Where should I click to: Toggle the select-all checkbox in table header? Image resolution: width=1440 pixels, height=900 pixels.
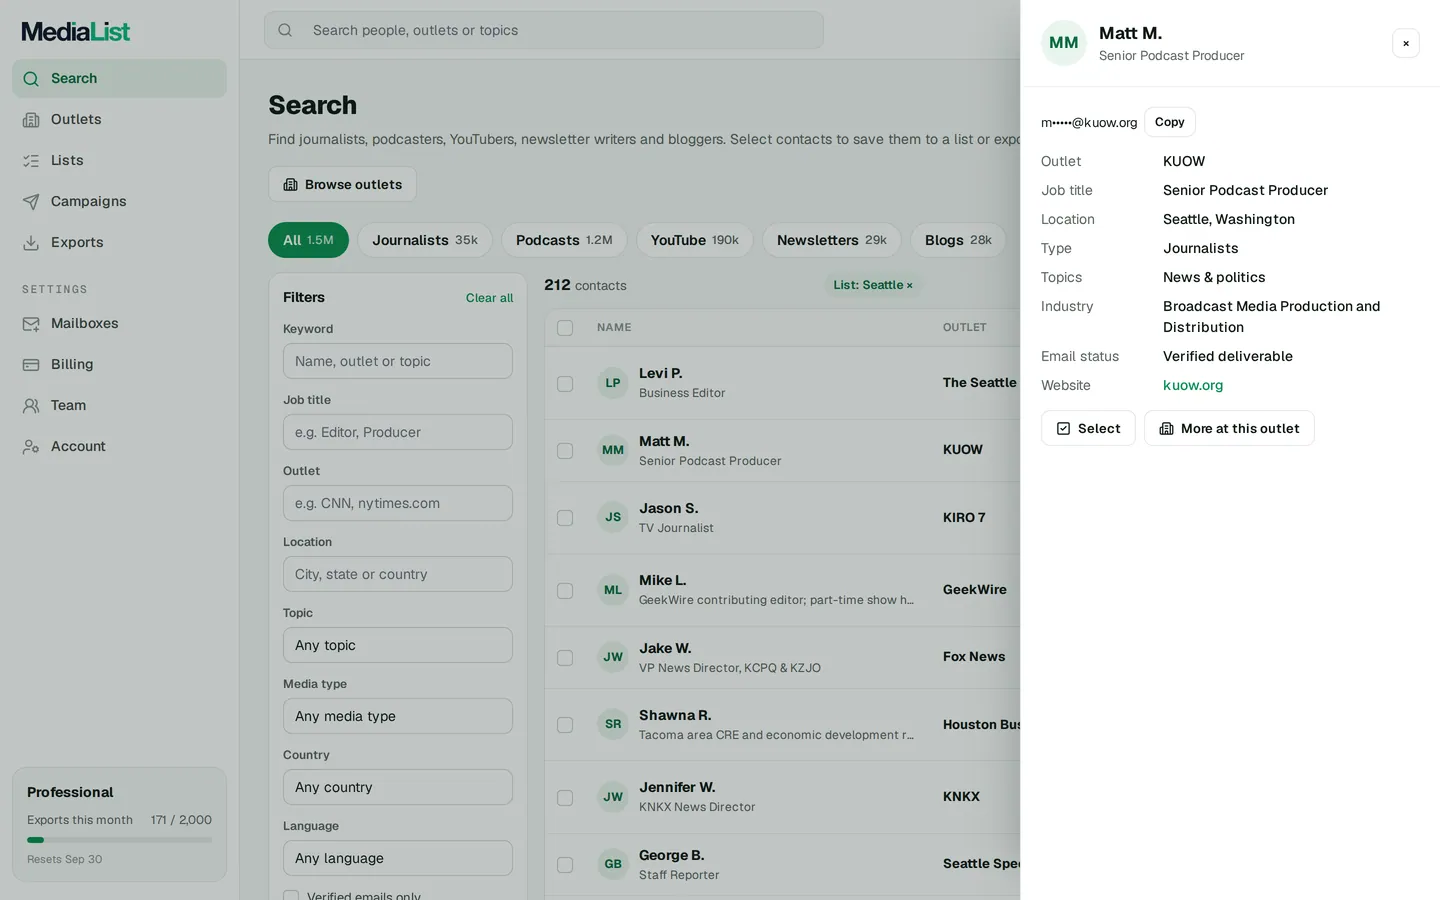[x=565, y=328]
